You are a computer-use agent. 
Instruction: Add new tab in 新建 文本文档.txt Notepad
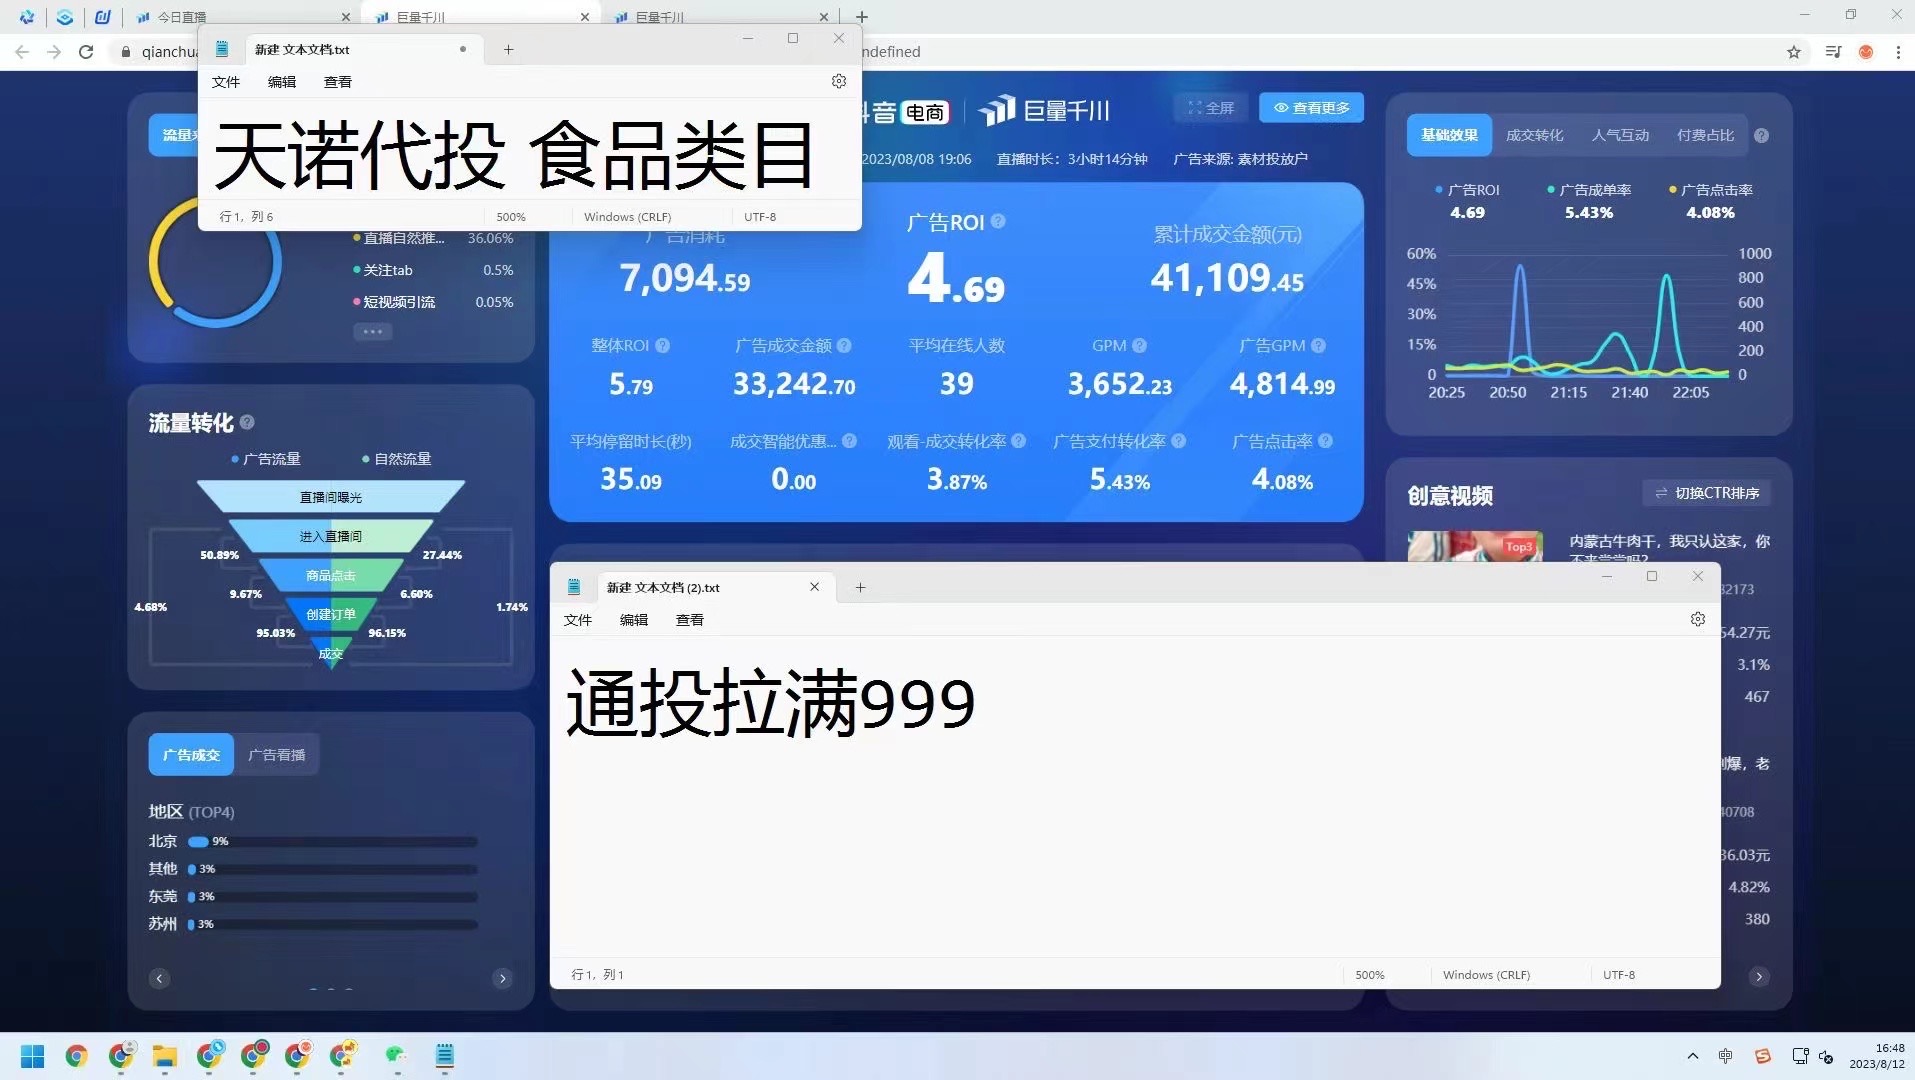[x=508, y=49]
